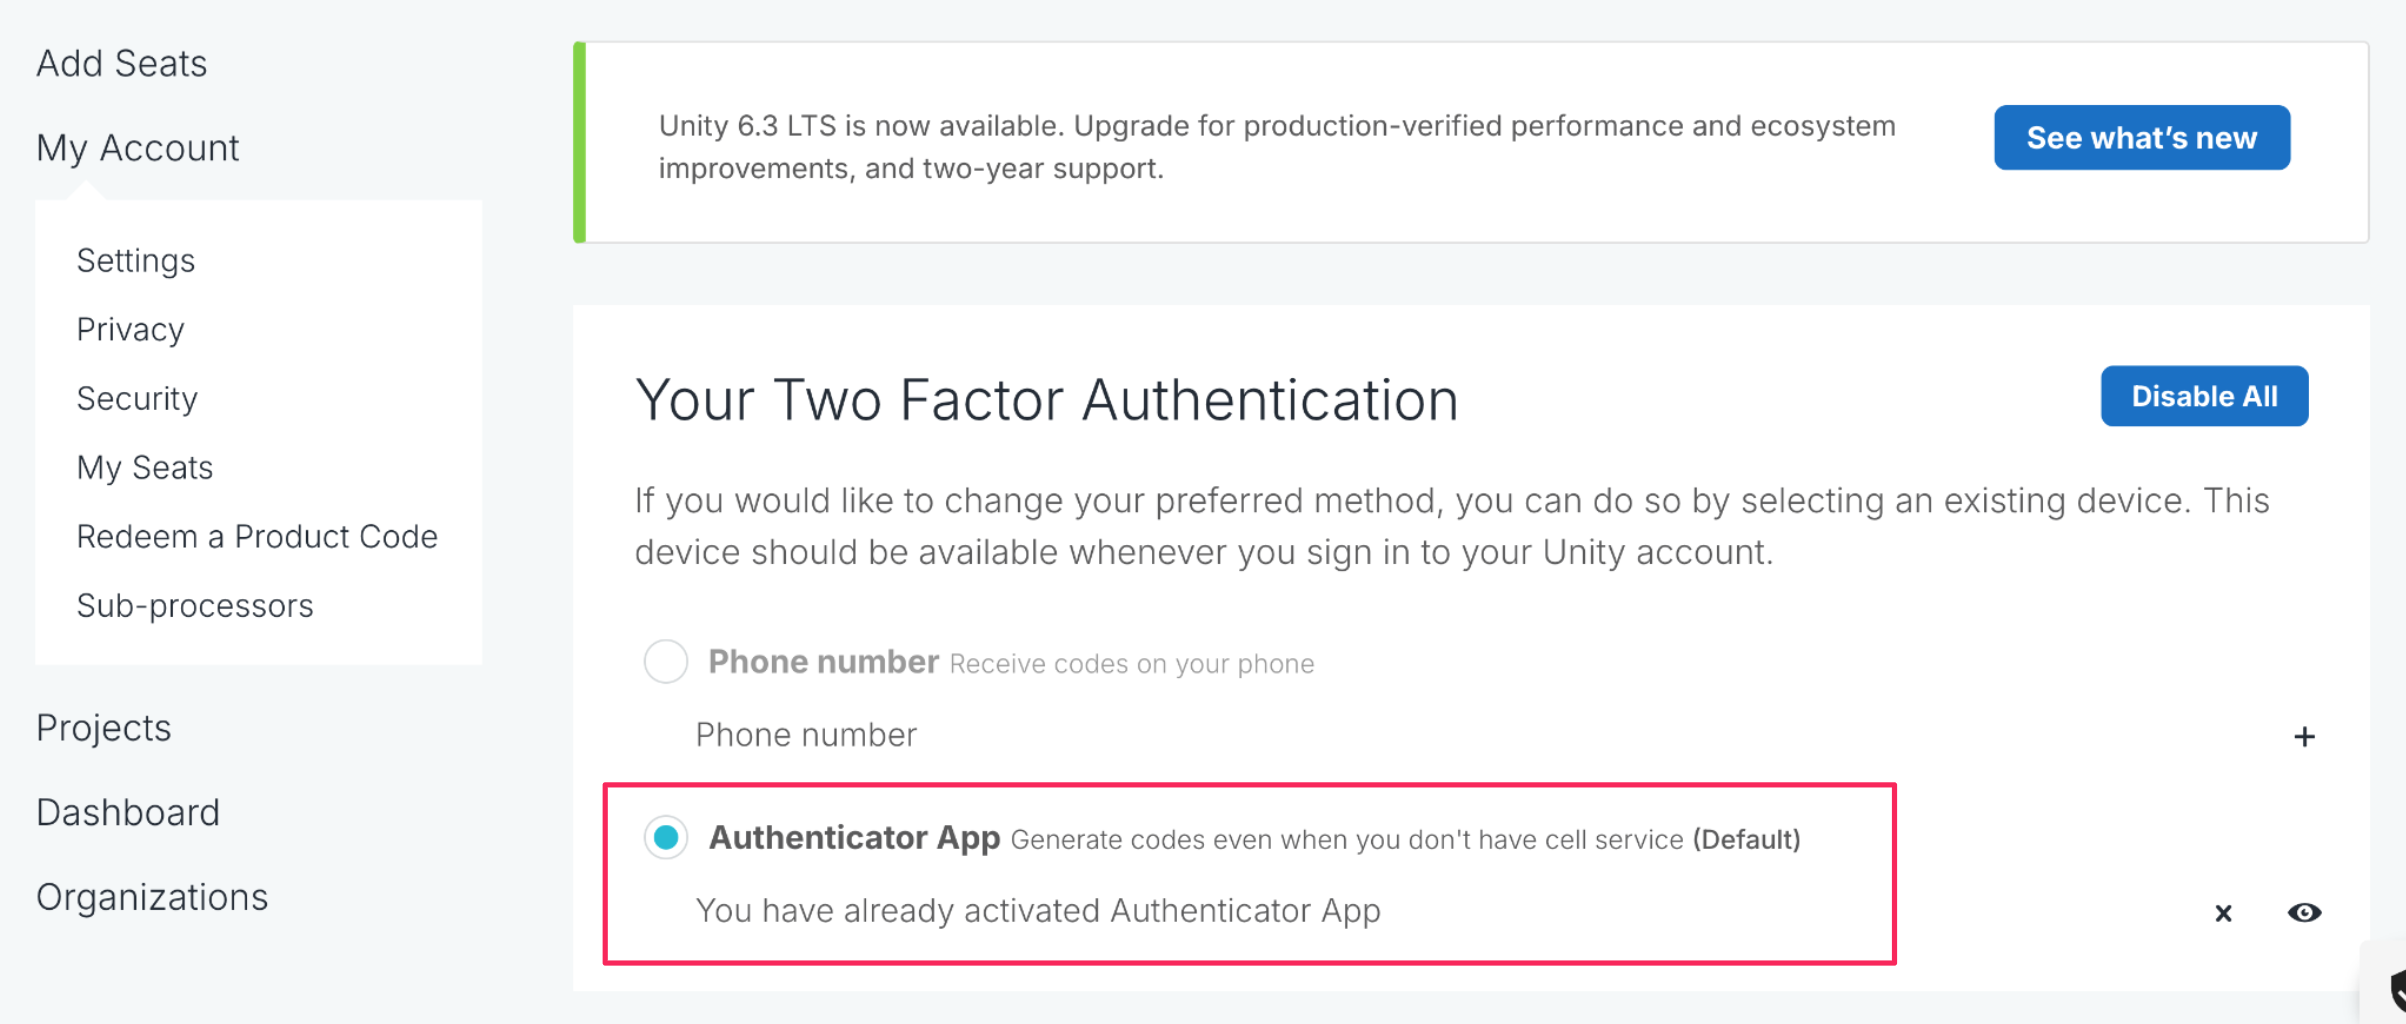Go to the Projects section

[x=104, y=728]
